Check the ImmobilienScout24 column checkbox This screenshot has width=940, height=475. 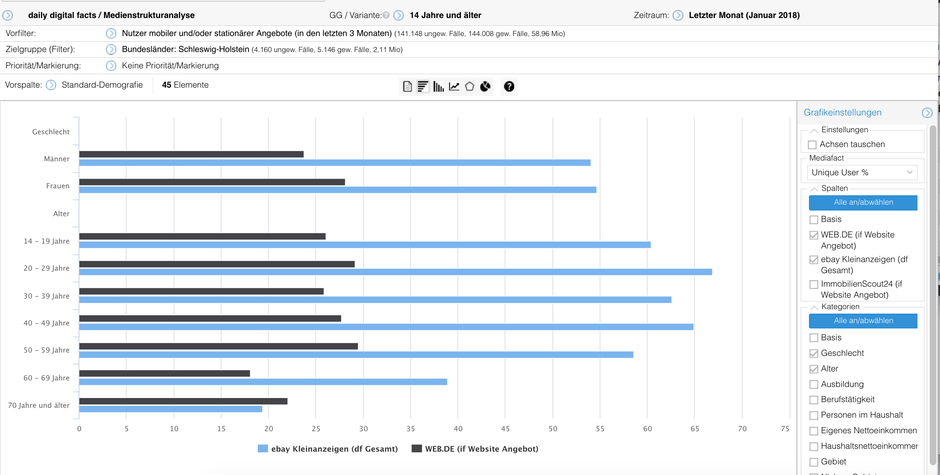tap(814, 284)
